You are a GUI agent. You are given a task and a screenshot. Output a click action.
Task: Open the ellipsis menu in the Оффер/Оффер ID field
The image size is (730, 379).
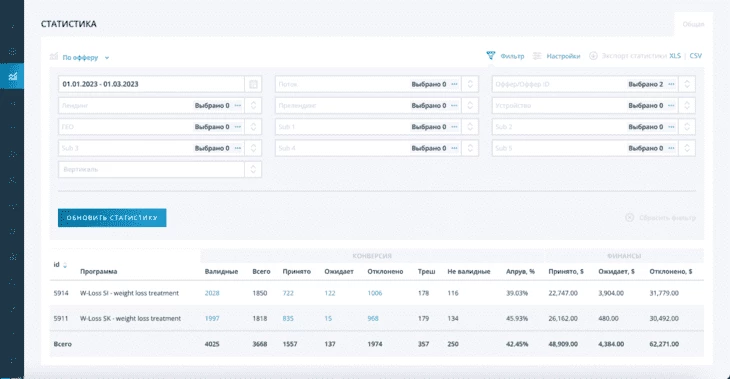tap(671, 84)
